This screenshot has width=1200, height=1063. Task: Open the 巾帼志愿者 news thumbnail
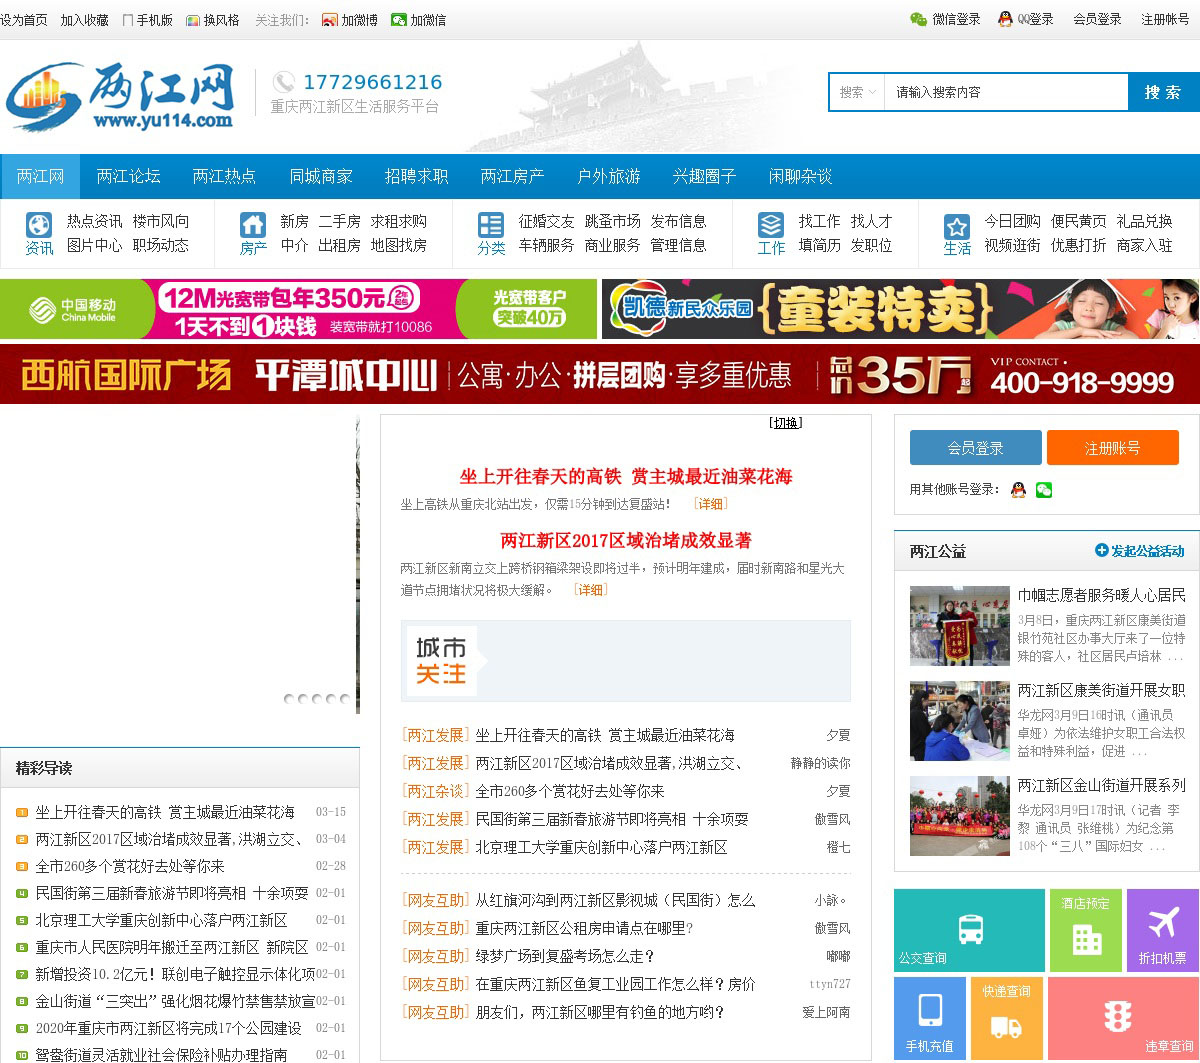(x=959, y=626)
